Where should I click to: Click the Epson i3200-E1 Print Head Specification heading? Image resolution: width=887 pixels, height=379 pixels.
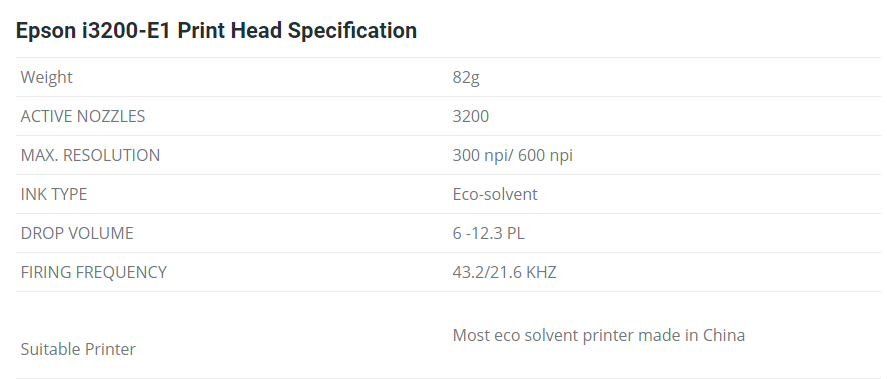(216, 31)
